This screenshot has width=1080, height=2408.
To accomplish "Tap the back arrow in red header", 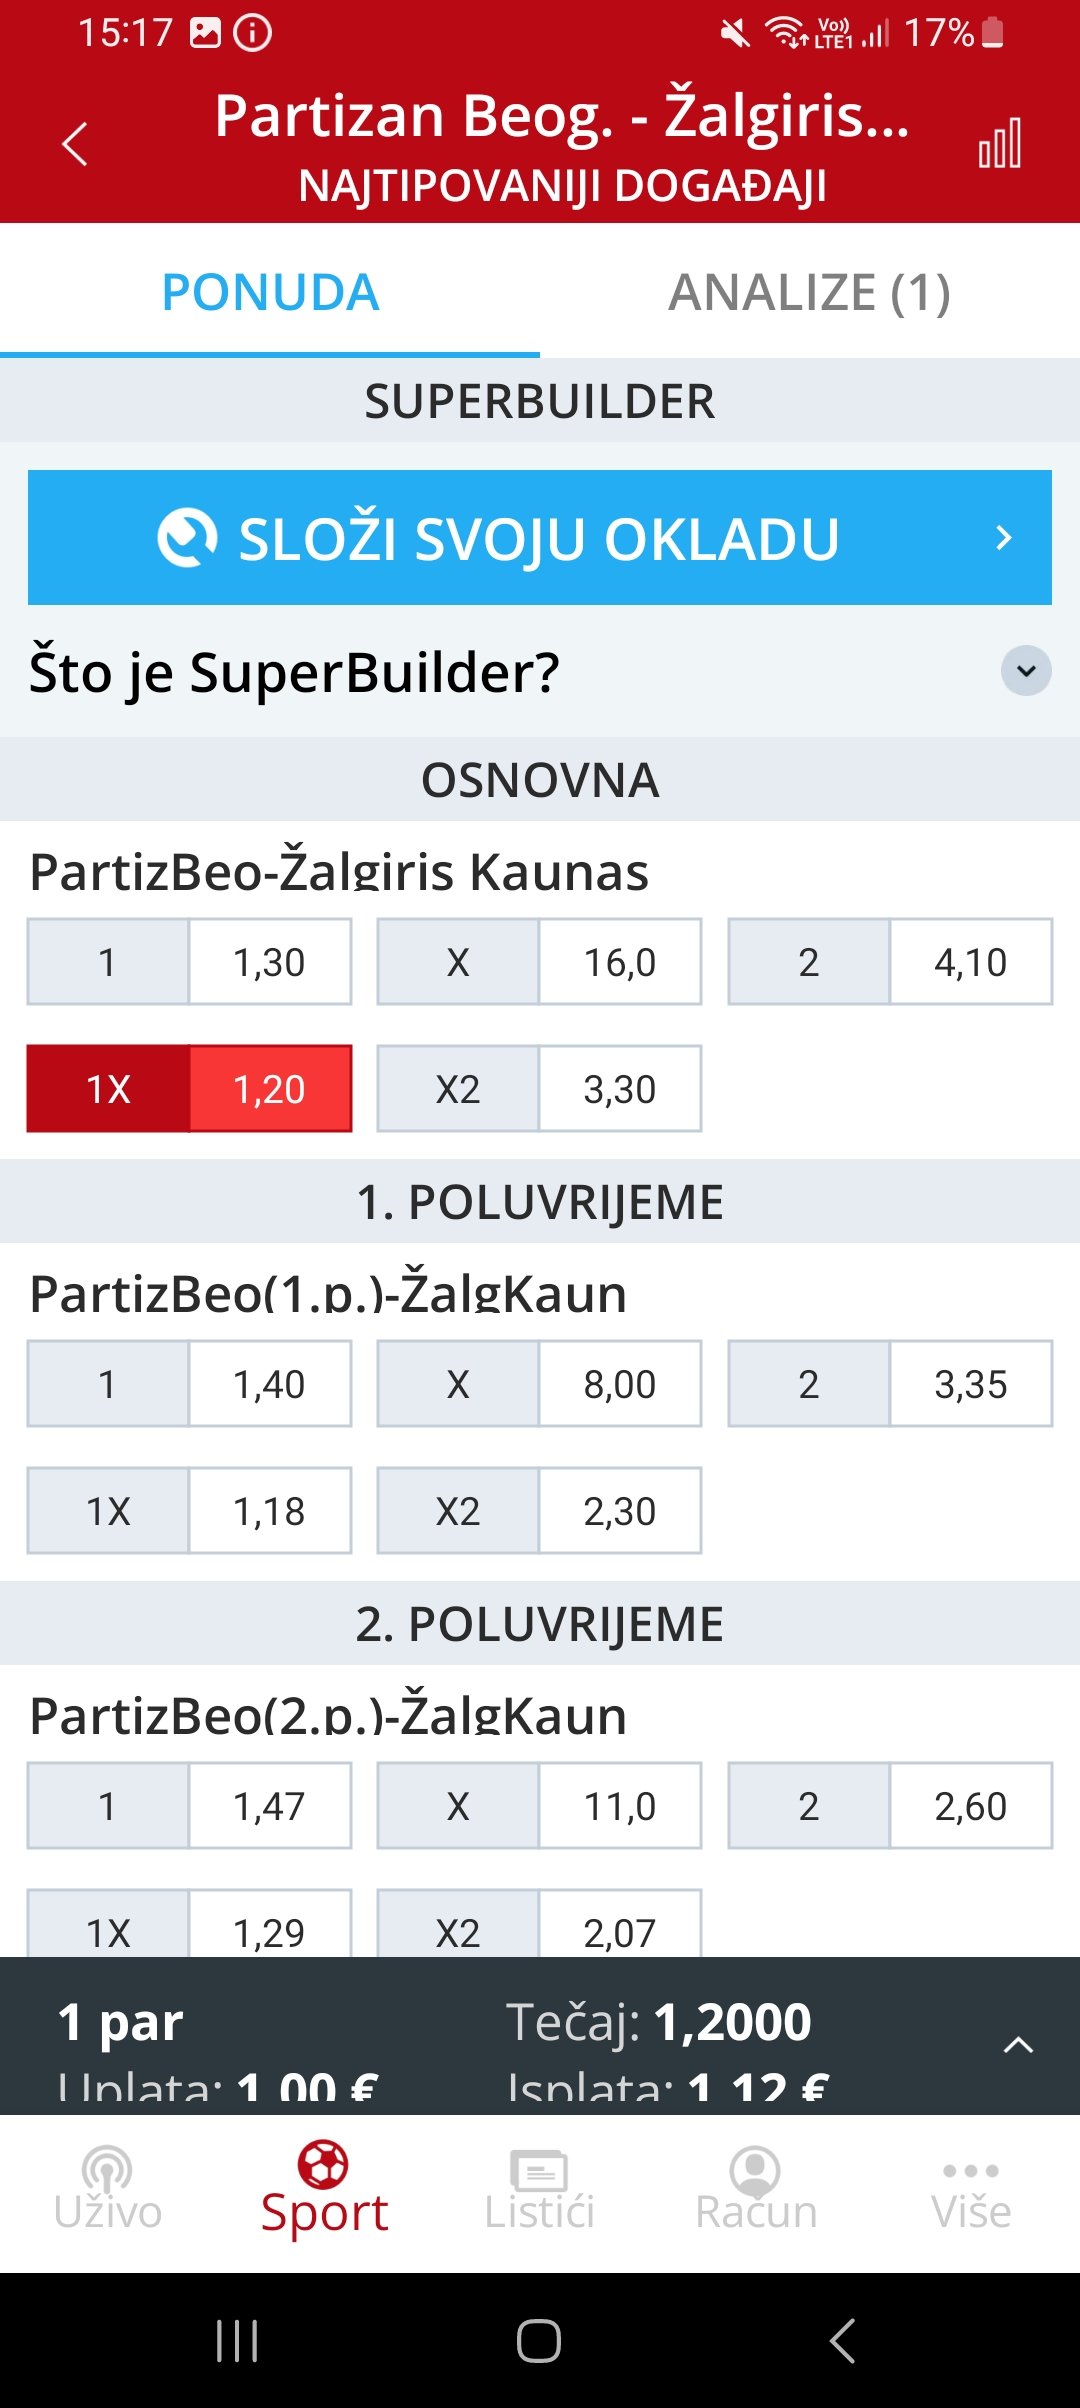I will coord(75,144).
